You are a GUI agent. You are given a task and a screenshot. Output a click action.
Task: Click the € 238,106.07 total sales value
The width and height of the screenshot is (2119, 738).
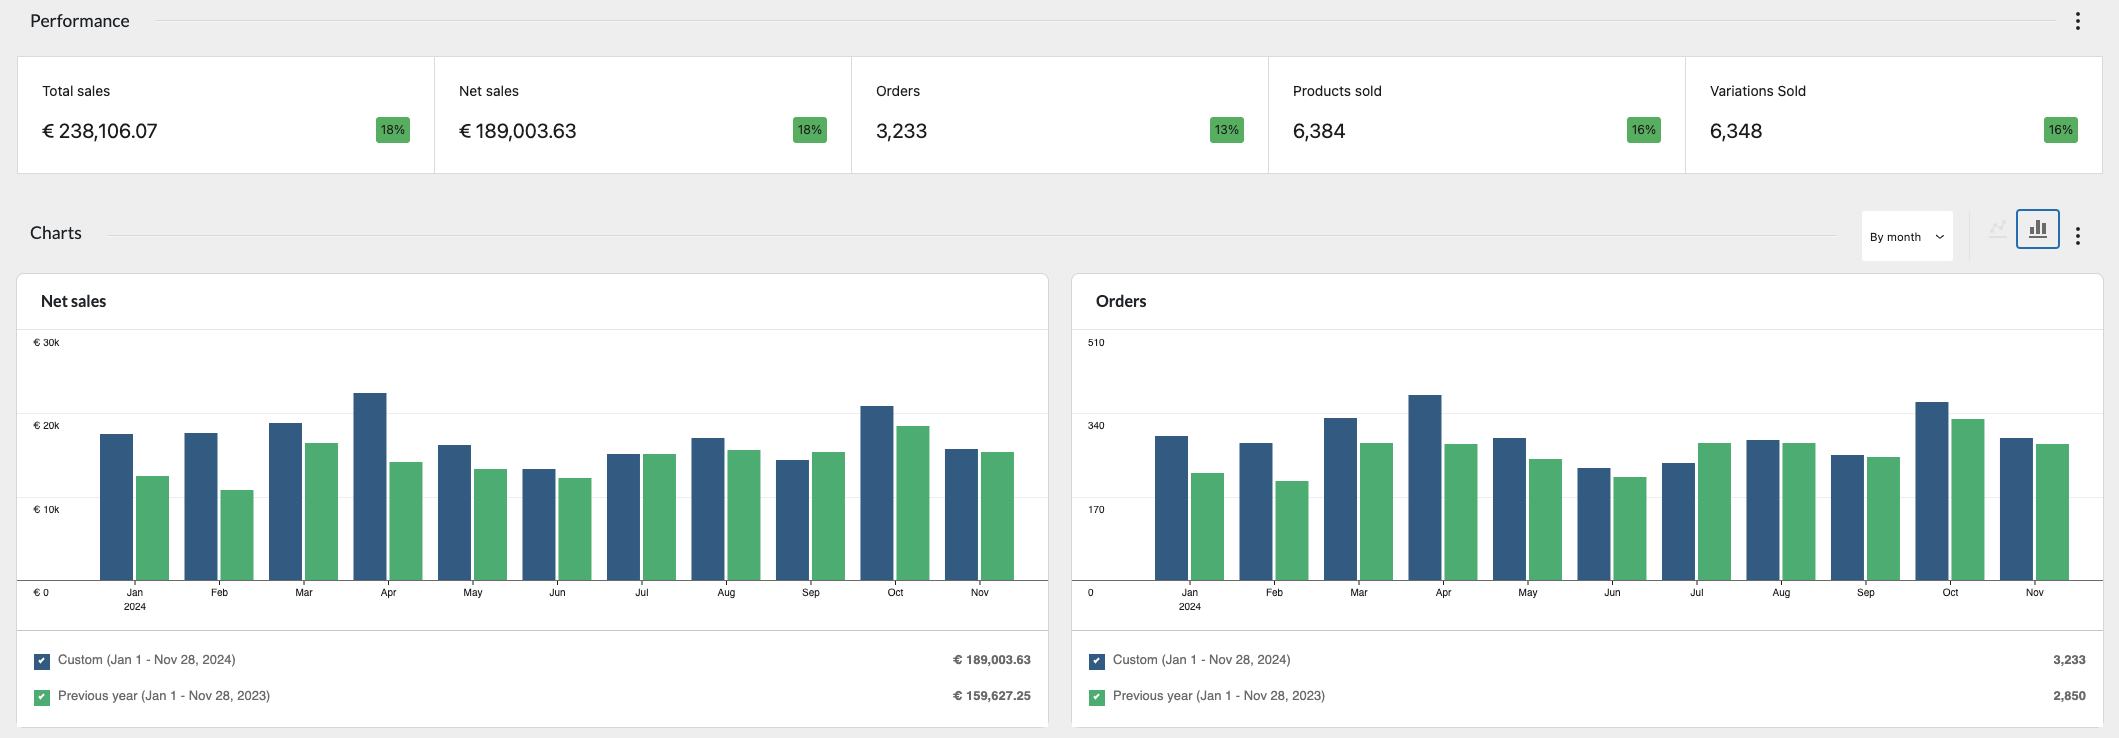coord(99,131)
